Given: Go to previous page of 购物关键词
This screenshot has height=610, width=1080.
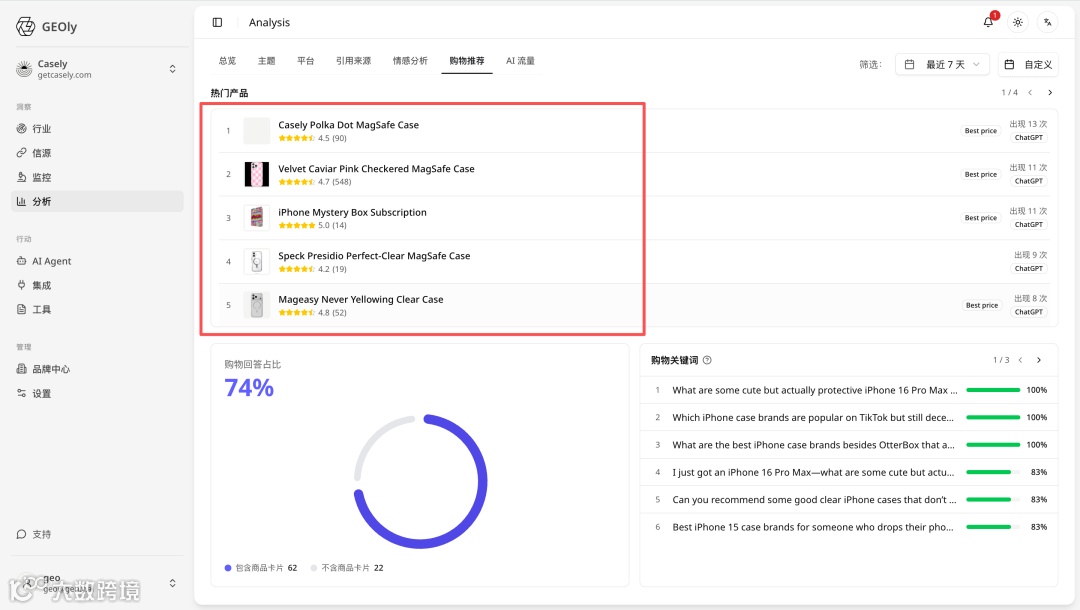Looking at the screenshot, I should 1021,360.
